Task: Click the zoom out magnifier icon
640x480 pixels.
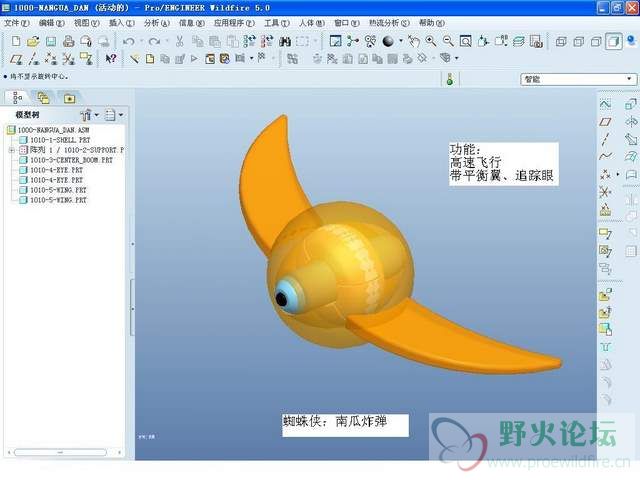Action: point(448,41)
